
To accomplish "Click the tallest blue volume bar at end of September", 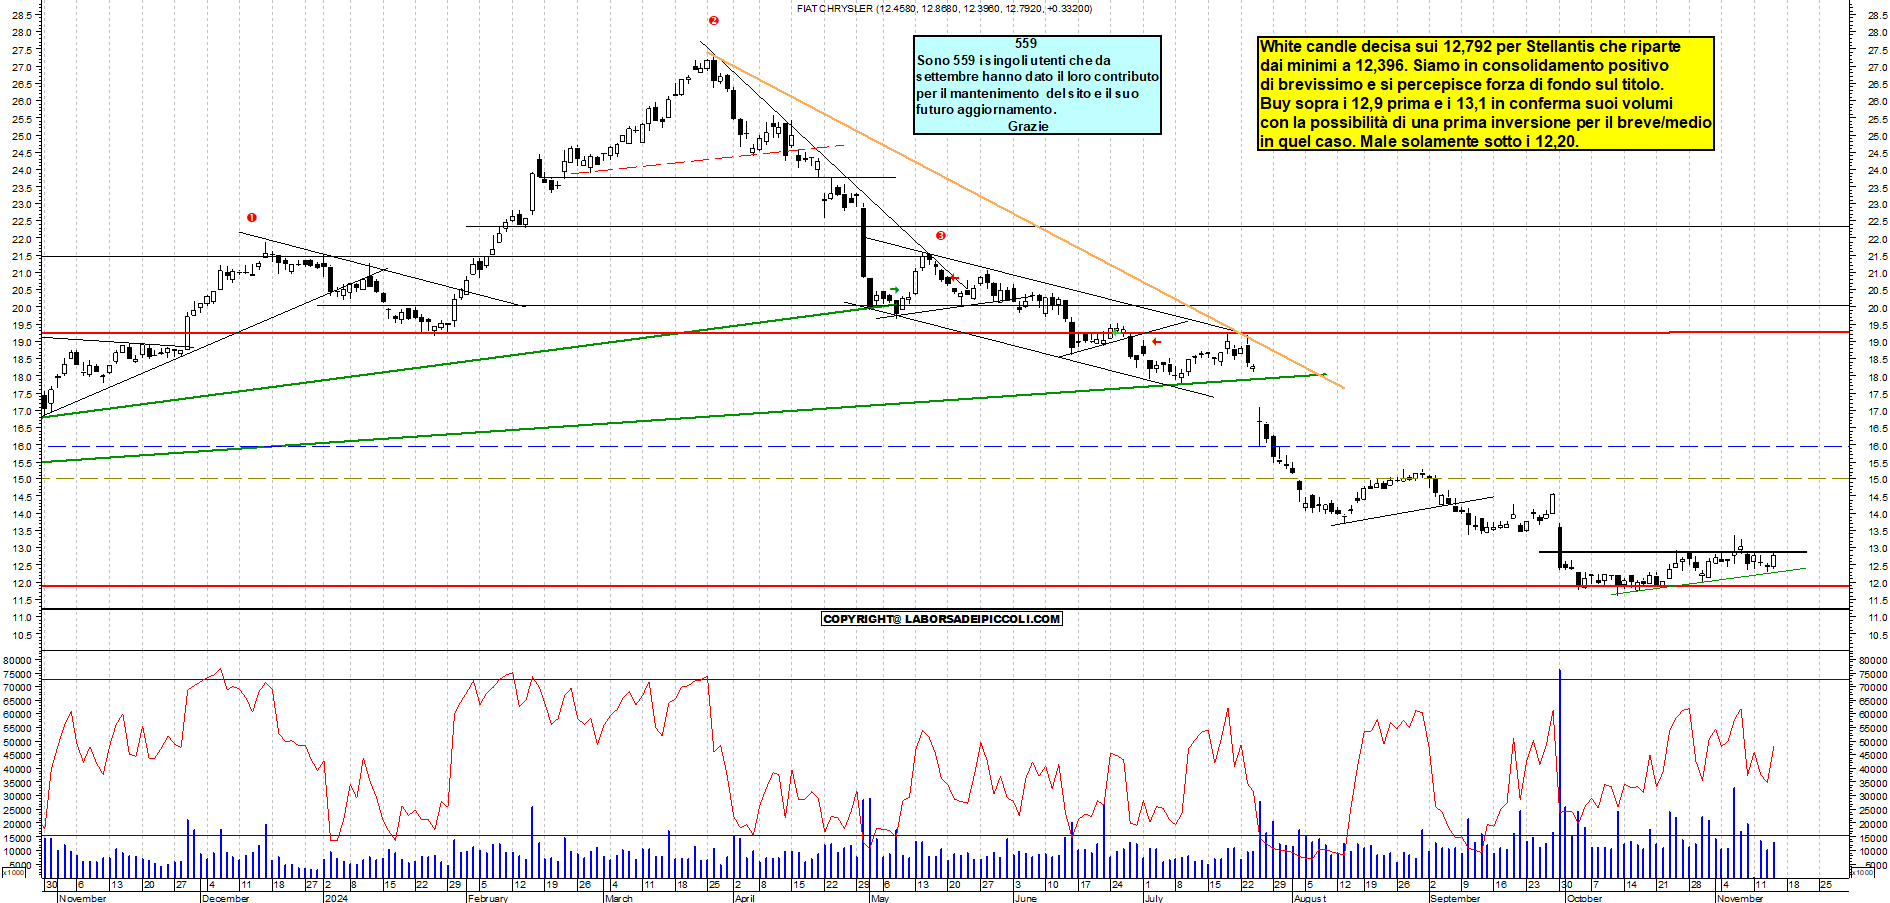I will point(1559,773).
